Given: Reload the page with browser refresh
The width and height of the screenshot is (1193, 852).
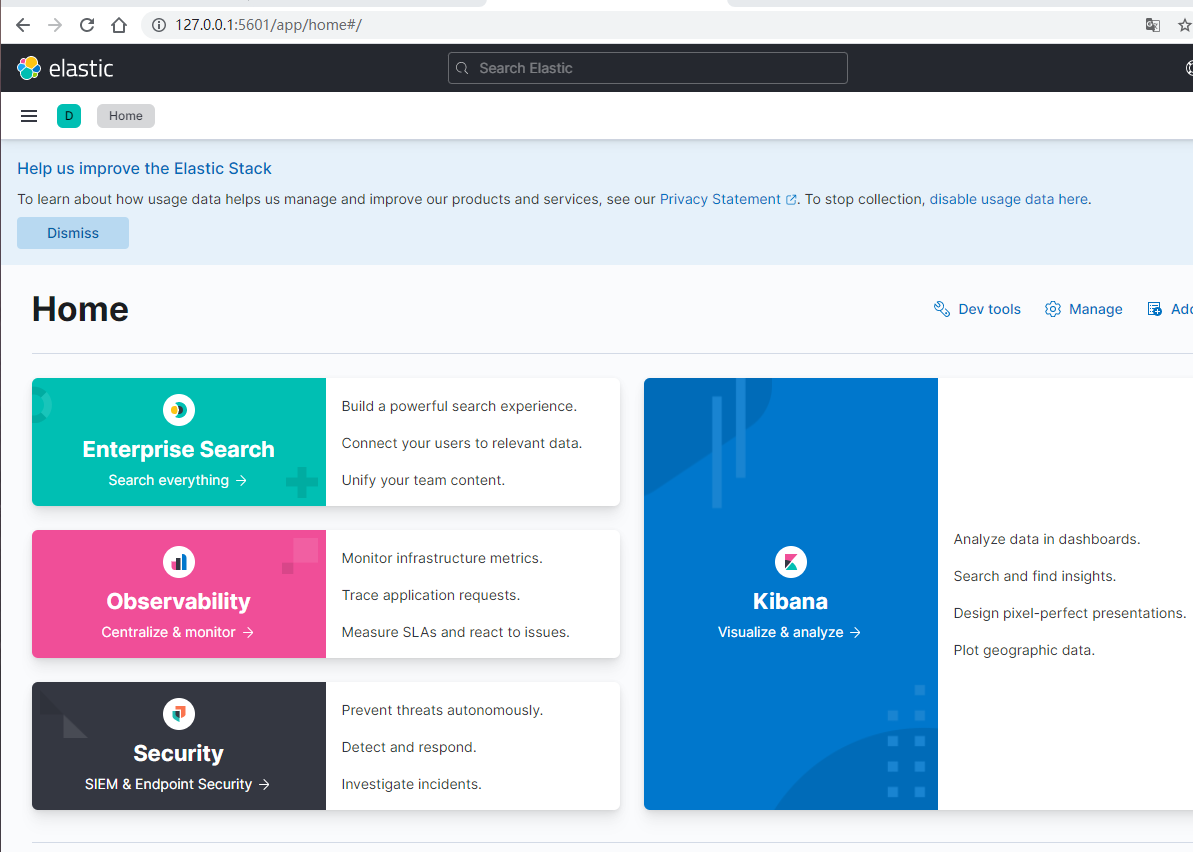Looking at the screenshot, I should click(87, 25).
